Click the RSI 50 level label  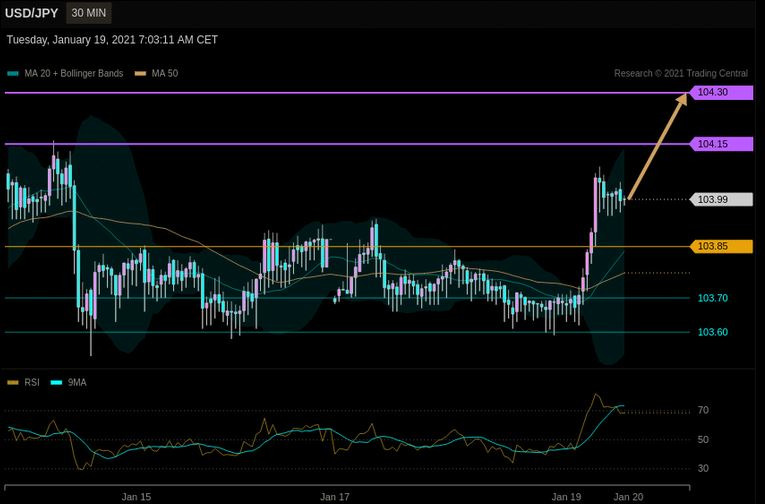(x=703, y=440)
